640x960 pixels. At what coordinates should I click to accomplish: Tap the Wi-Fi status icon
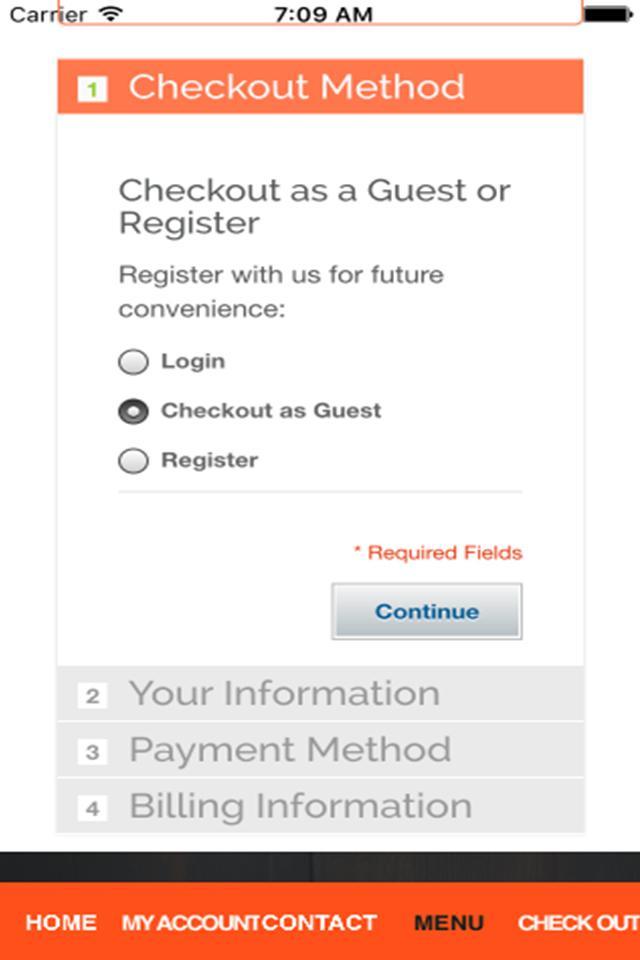(111, 13)
